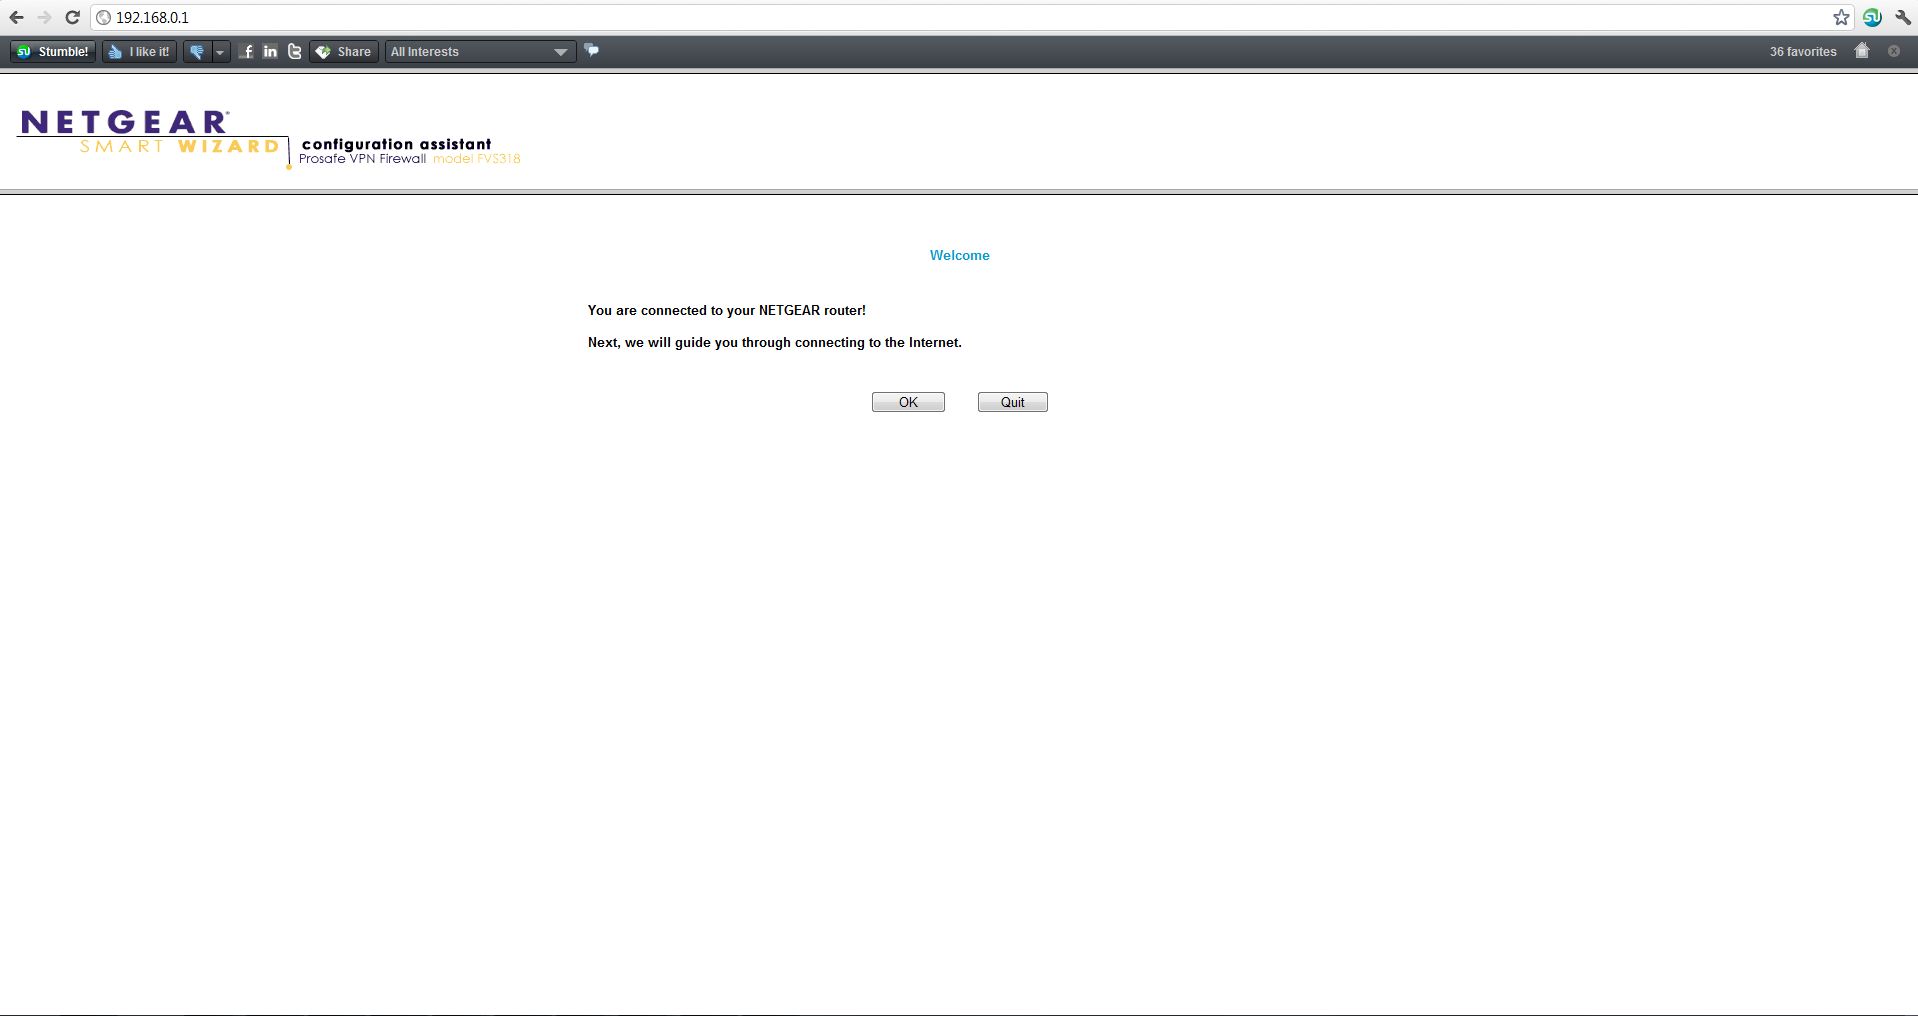This screenshot has width=1918, height=1016.
Task: Click OK to start Internet setup
Action: click(908, 402)
